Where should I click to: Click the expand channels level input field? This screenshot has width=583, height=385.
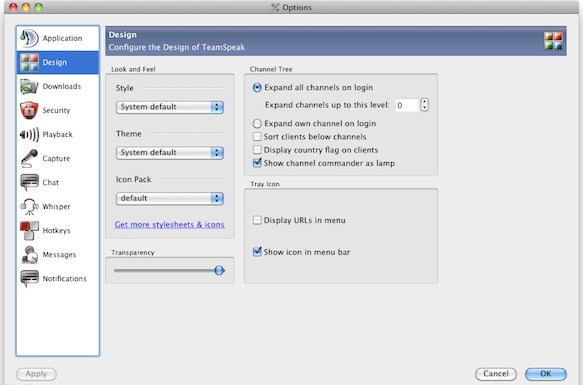click(407, 105)
